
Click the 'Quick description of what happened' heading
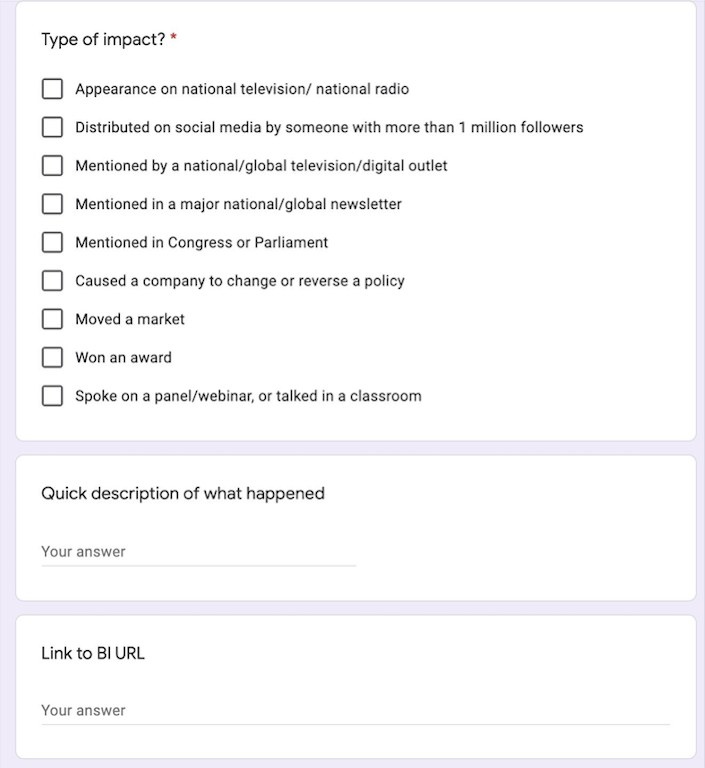[x=183, y=493]
